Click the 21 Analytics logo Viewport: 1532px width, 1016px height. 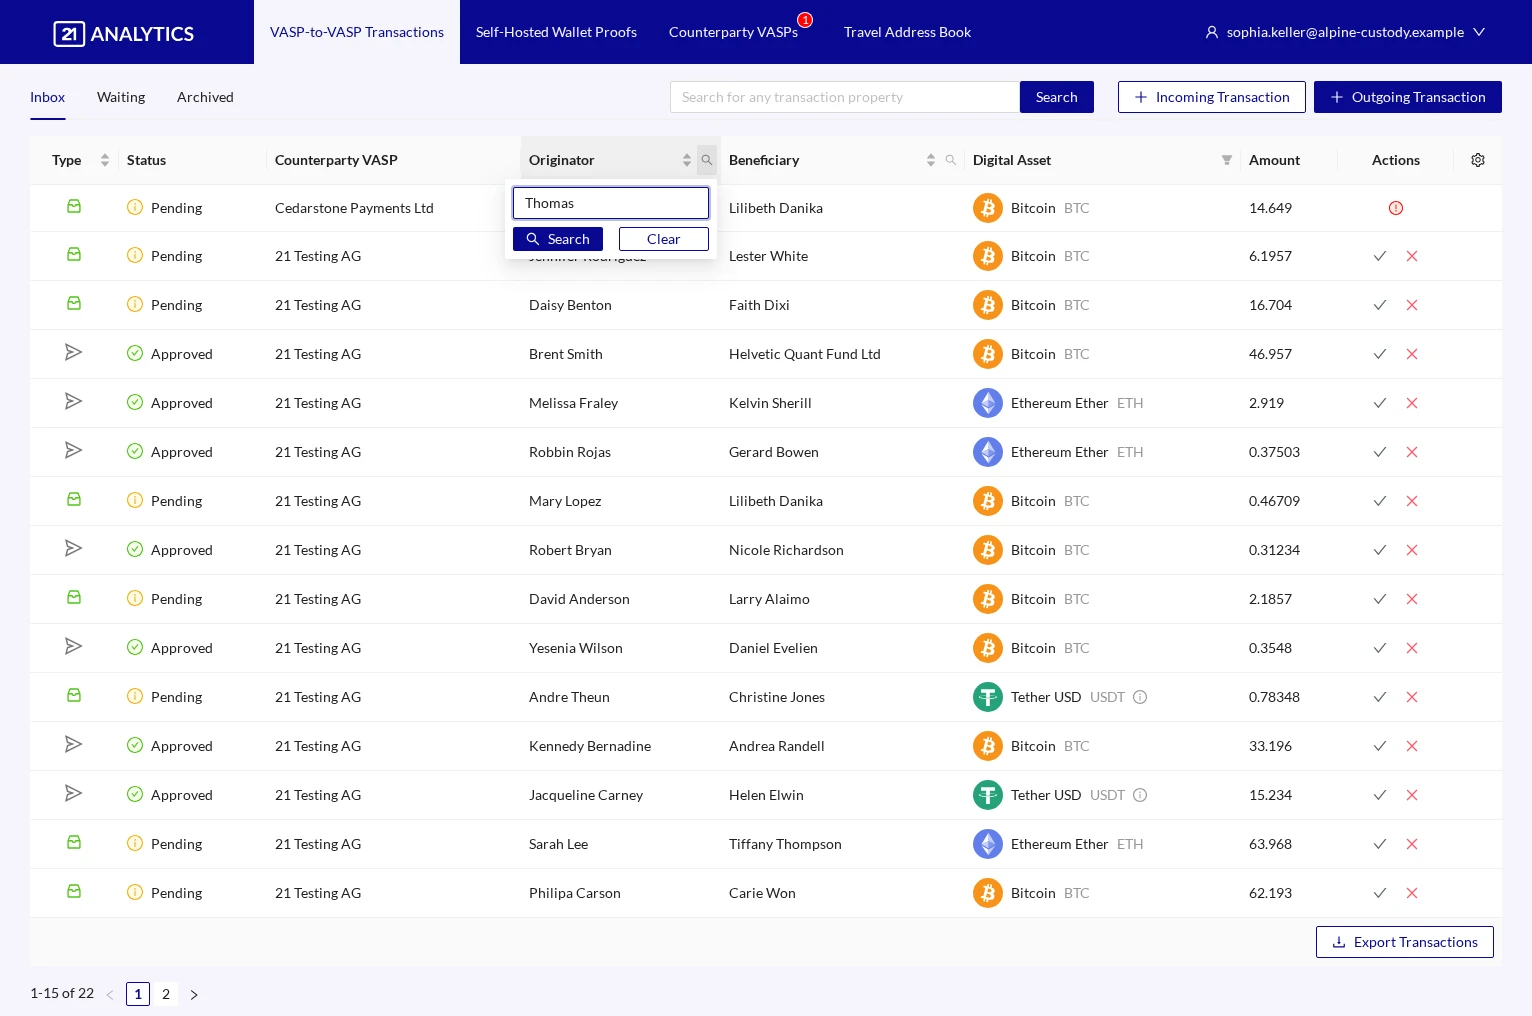(124, 33)
